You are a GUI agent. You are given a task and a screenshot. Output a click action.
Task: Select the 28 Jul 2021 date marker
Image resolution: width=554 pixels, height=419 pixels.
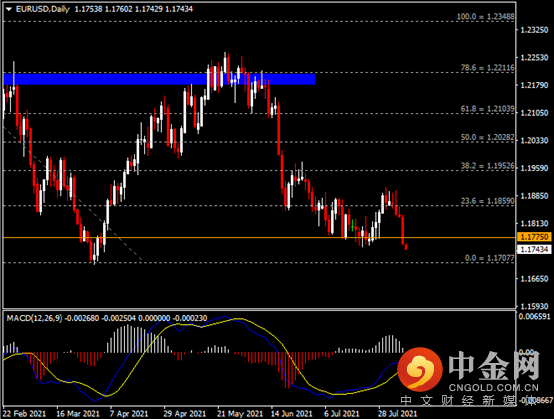(x=397, y=413)
